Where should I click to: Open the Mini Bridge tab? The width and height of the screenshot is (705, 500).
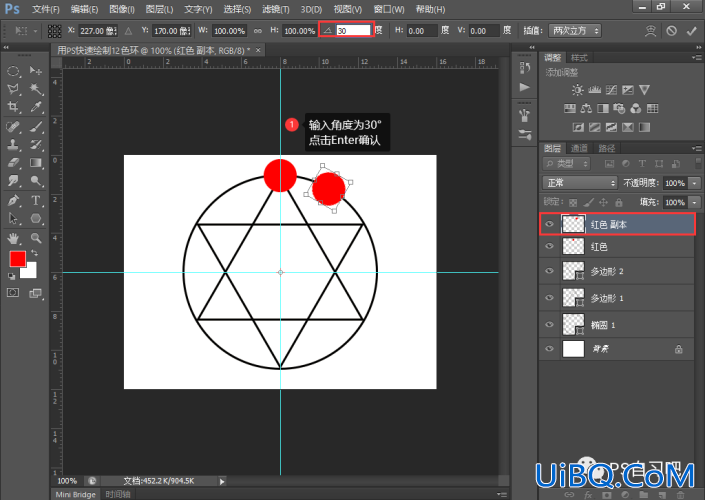[76, 494]
